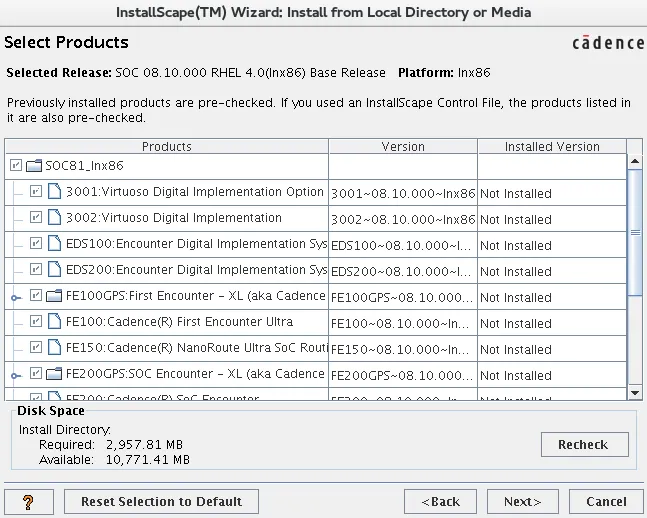
Task: Click the document icon for 3001:Virtuoso Digital Implementation Option
Action: [x=55, y=192]
